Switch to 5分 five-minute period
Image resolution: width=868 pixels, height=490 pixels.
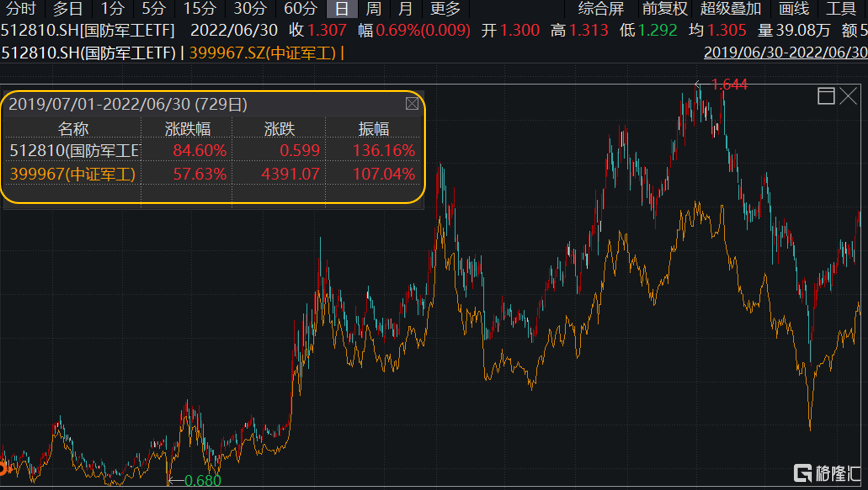[x=153, y=8]
